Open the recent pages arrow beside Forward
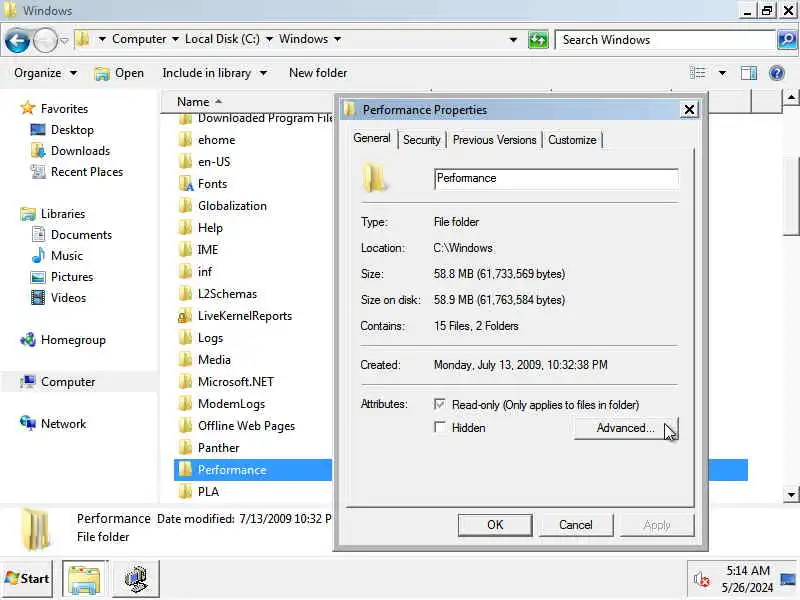The height and width of the screenshot is (600, 800). pos(64,40)
